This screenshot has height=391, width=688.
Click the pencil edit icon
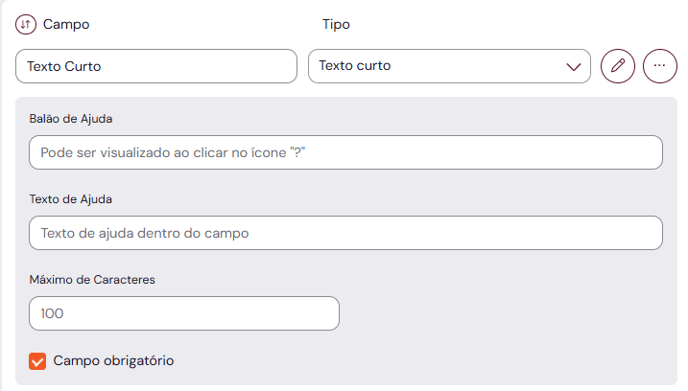[617, 66]
